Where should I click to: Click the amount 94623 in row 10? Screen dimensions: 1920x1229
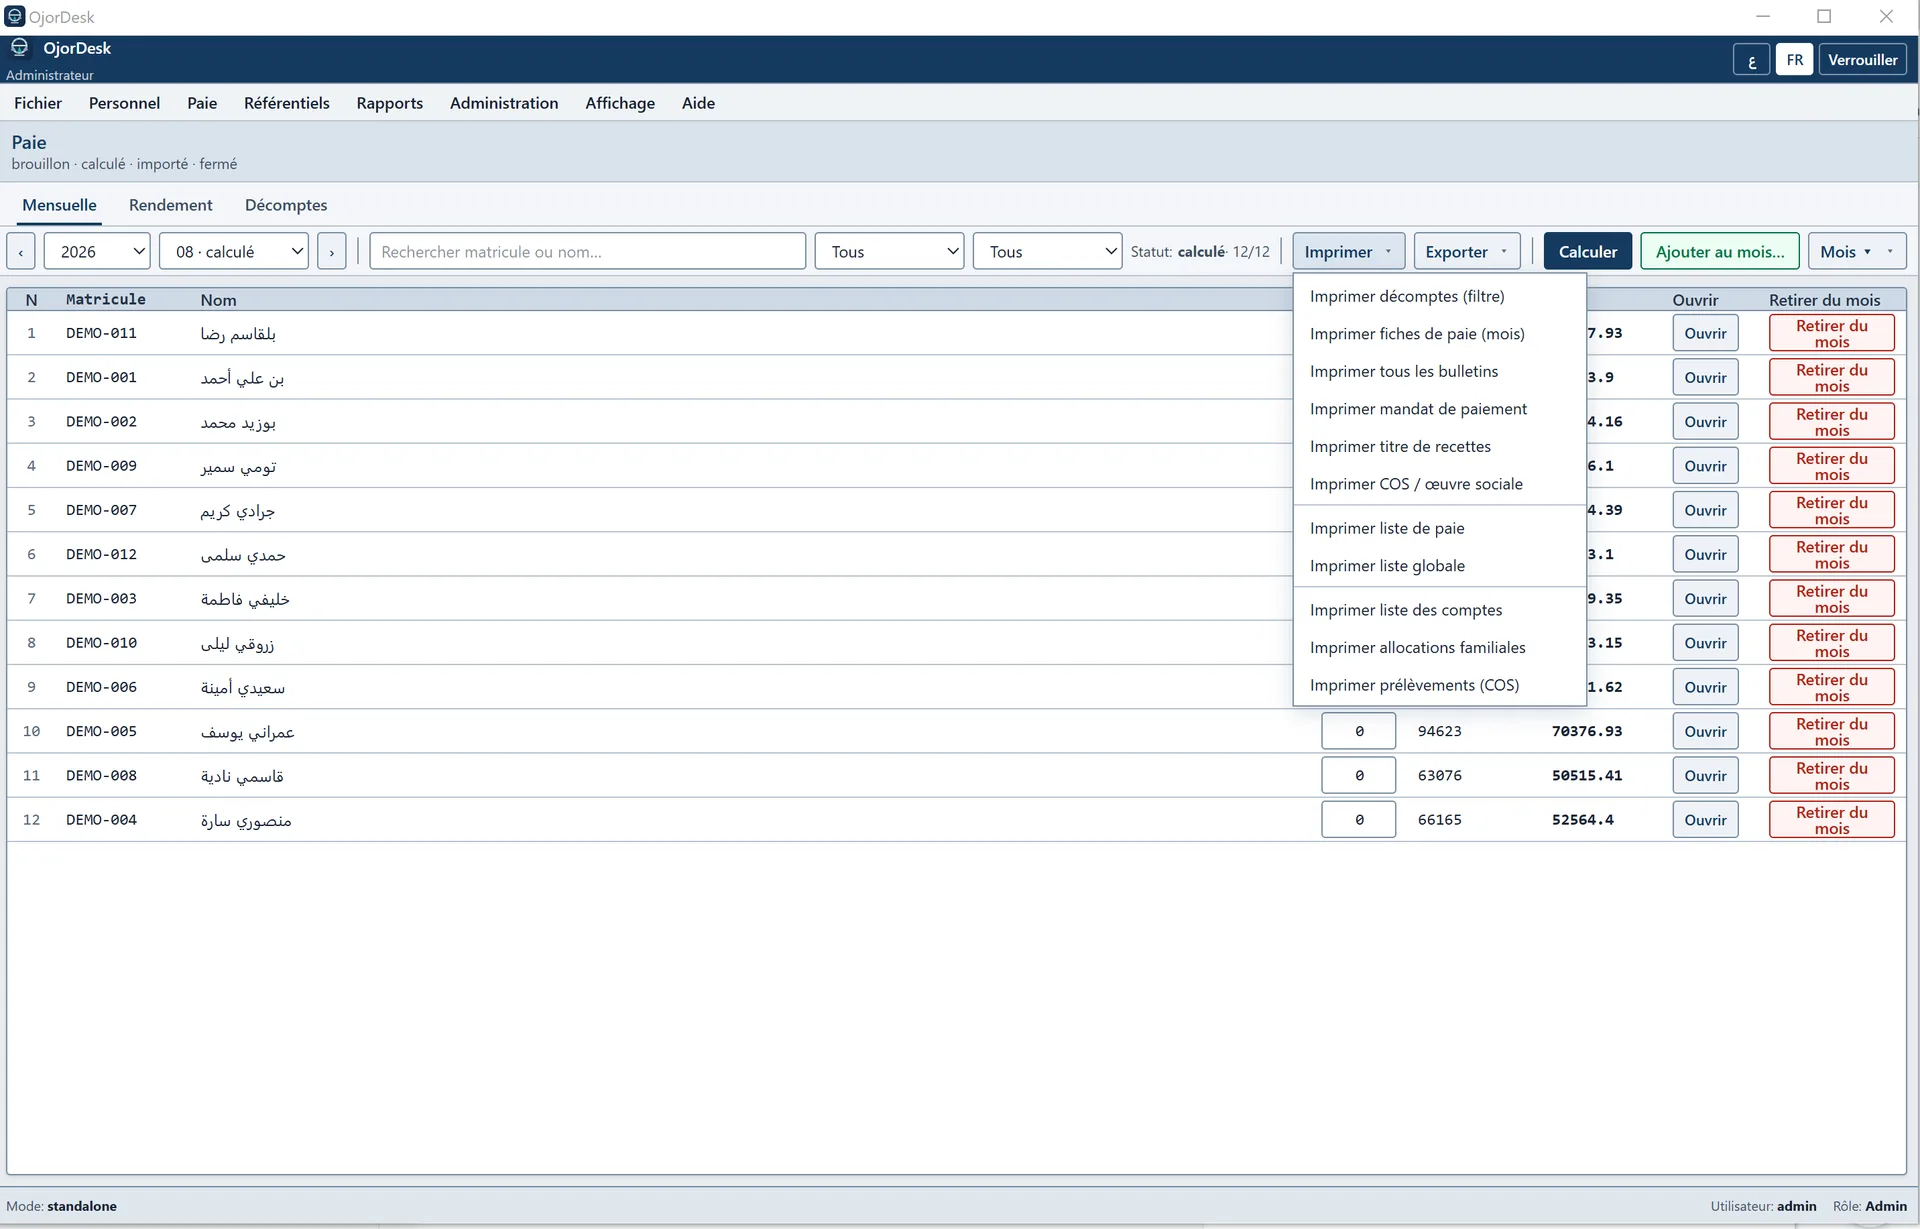pos(1439,731)
